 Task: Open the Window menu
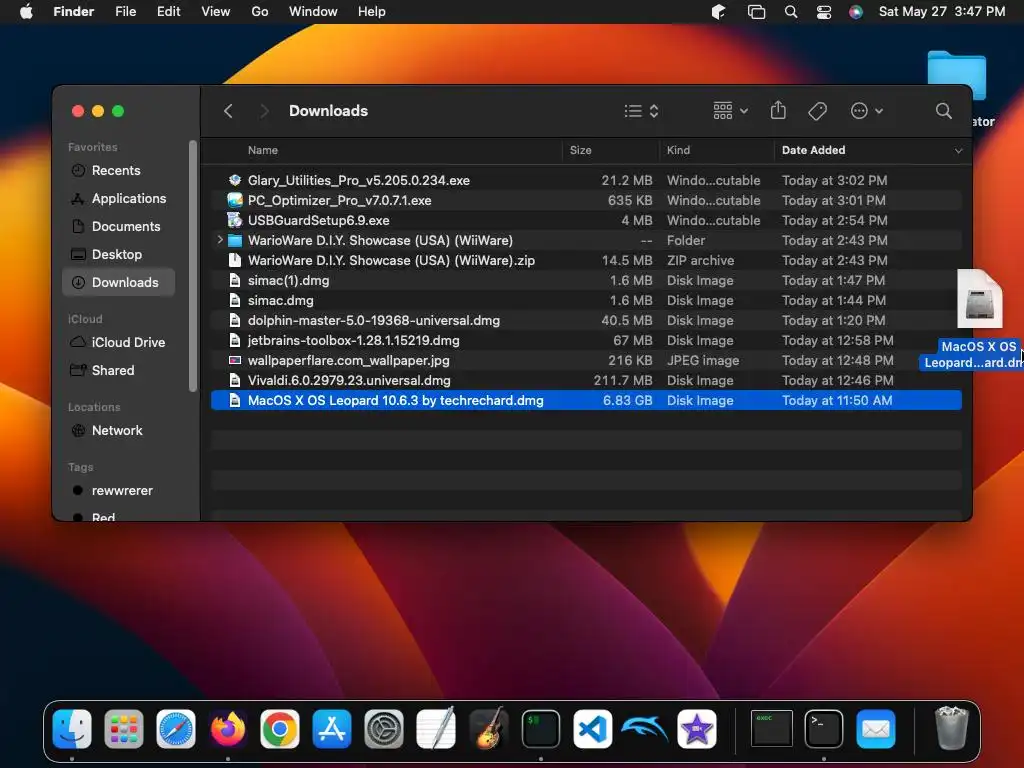(x=313, y=12)
